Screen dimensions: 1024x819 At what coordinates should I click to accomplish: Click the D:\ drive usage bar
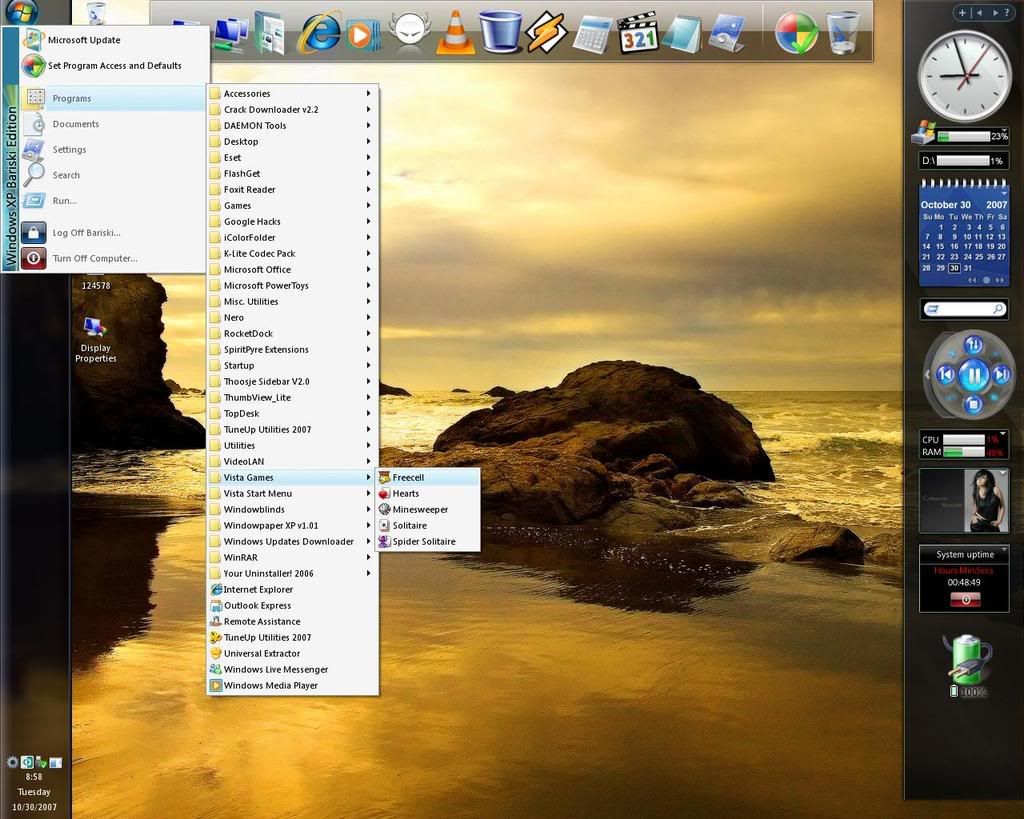[963, 161]
